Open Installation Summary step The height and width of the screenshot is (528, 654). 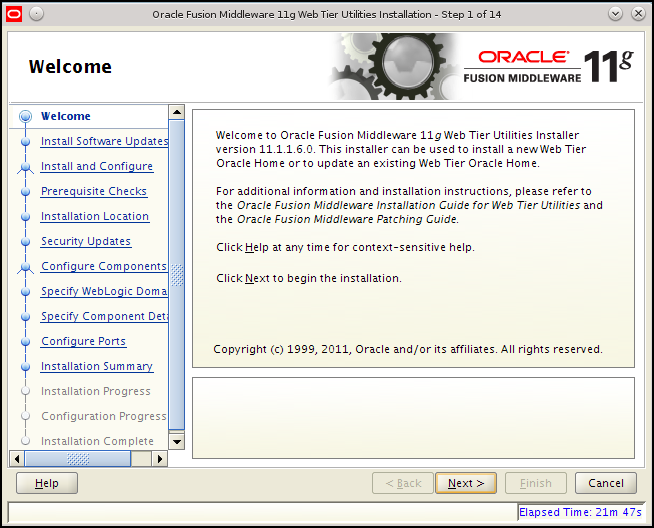(x=97, y=367)
